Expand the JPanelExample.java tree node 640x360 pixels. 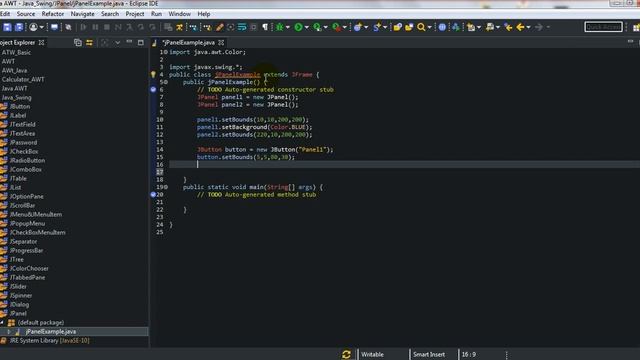click(x=9, y=331)
